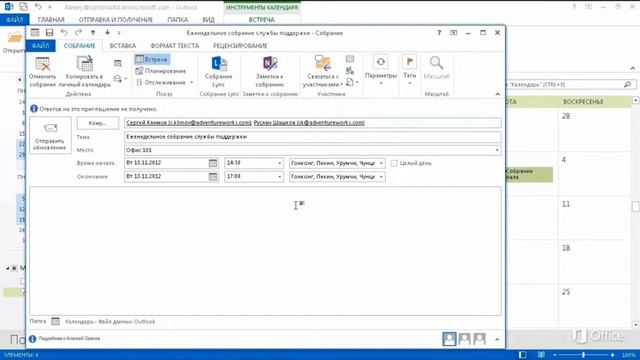Switch to reading view icon in status bar
The height and width of the screenshot is (360, 640).
tap(541, 355)
